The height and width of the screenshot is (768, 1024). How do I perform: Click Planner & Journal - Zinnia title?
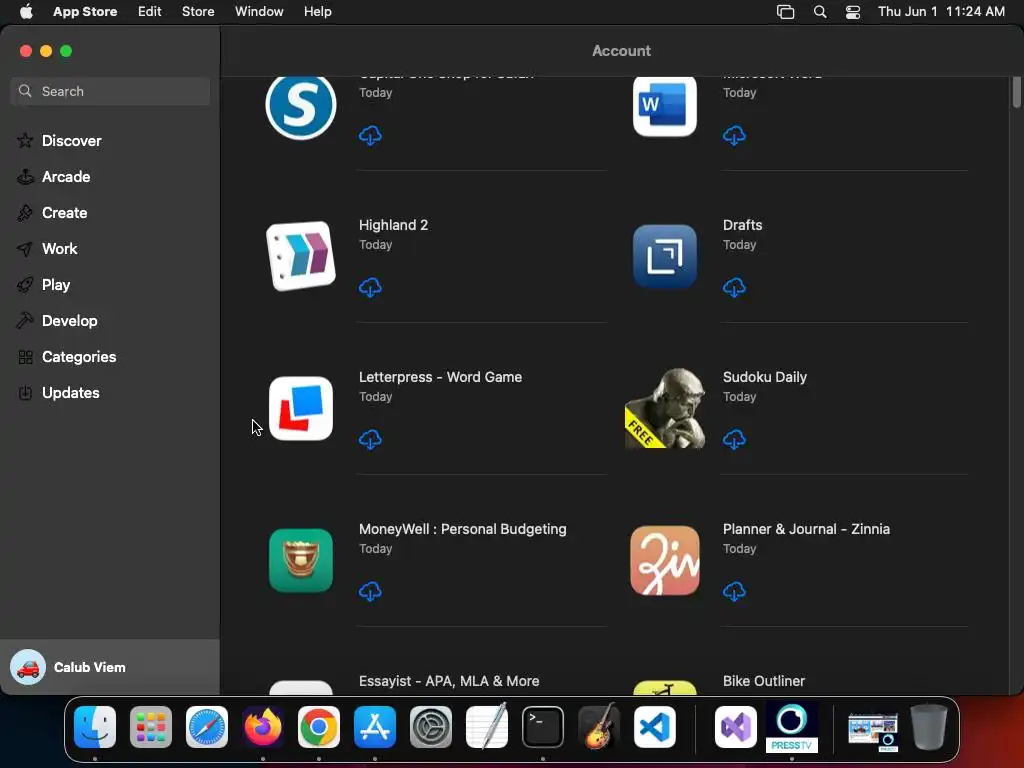coord(806,529)
